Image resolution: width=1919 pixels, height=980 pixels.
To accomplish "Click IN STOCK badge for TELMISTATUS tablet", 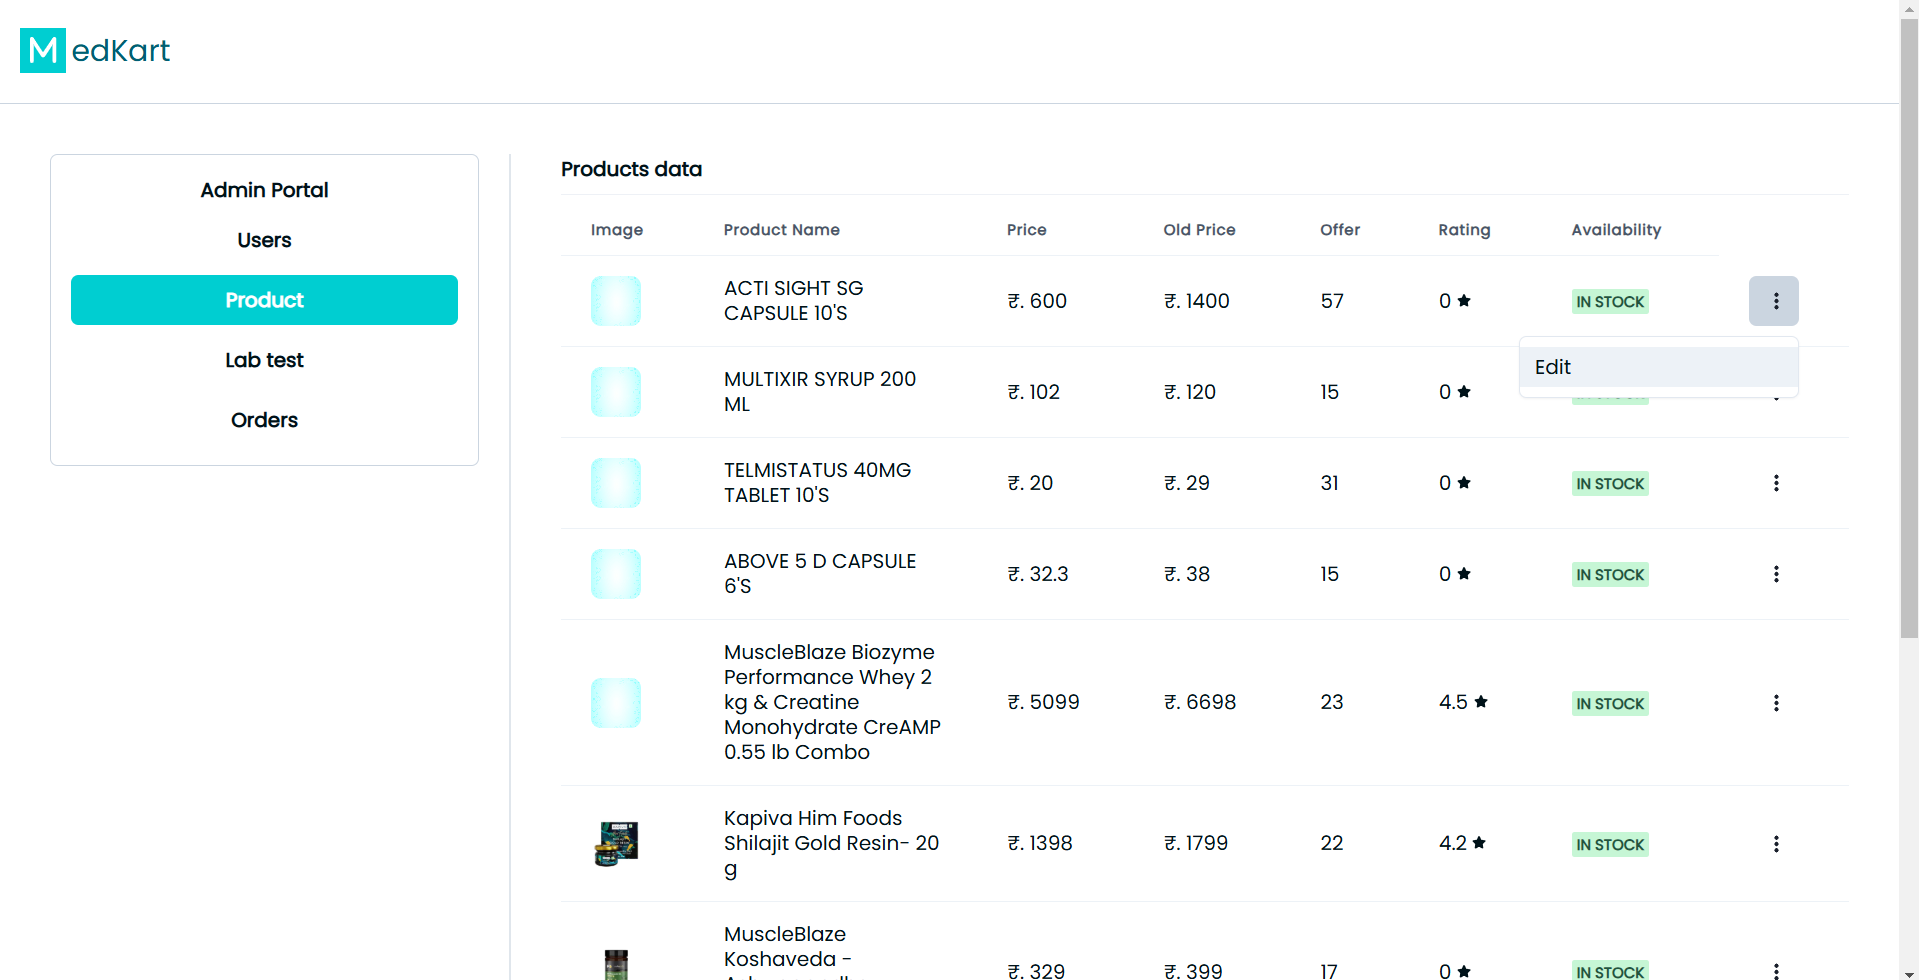I will (1609, 484).
